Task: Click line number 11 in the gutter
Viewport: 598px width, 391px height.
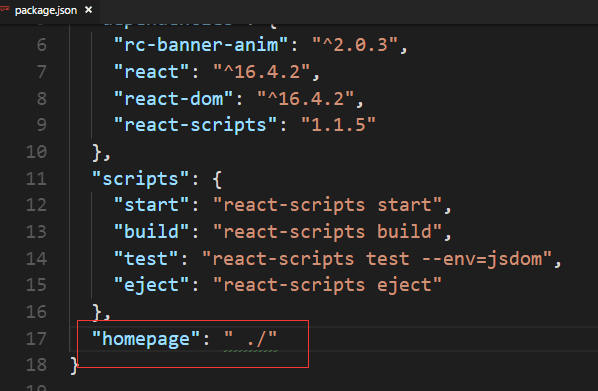Action: pos(36,179)
